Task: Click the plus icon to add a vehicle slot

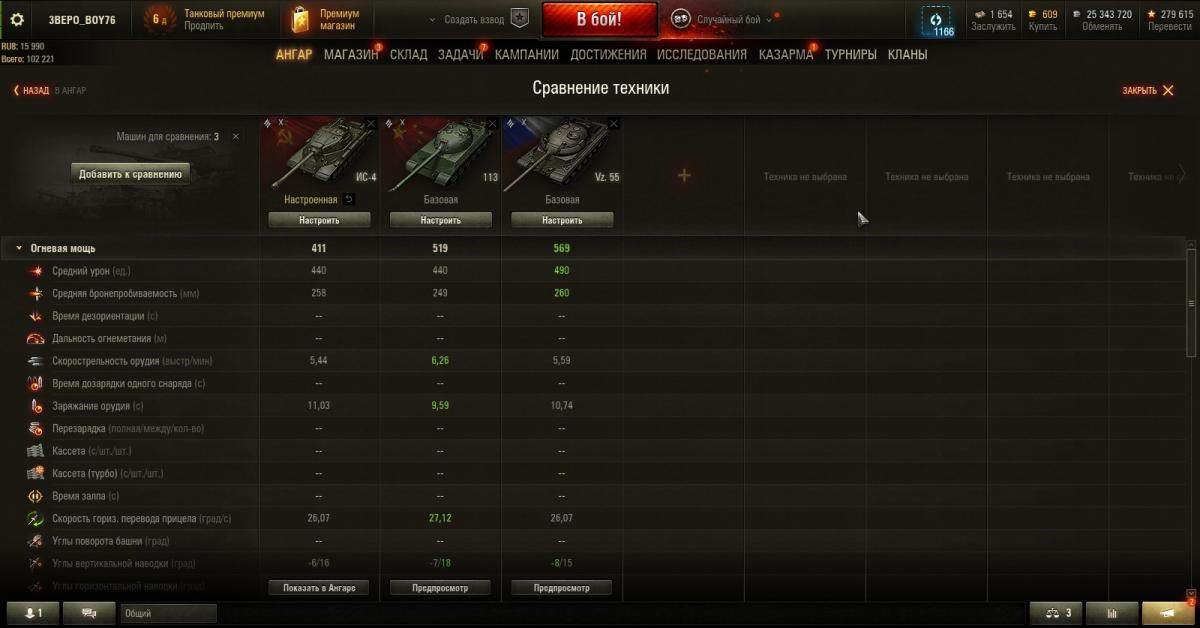Action: (684, 176)
